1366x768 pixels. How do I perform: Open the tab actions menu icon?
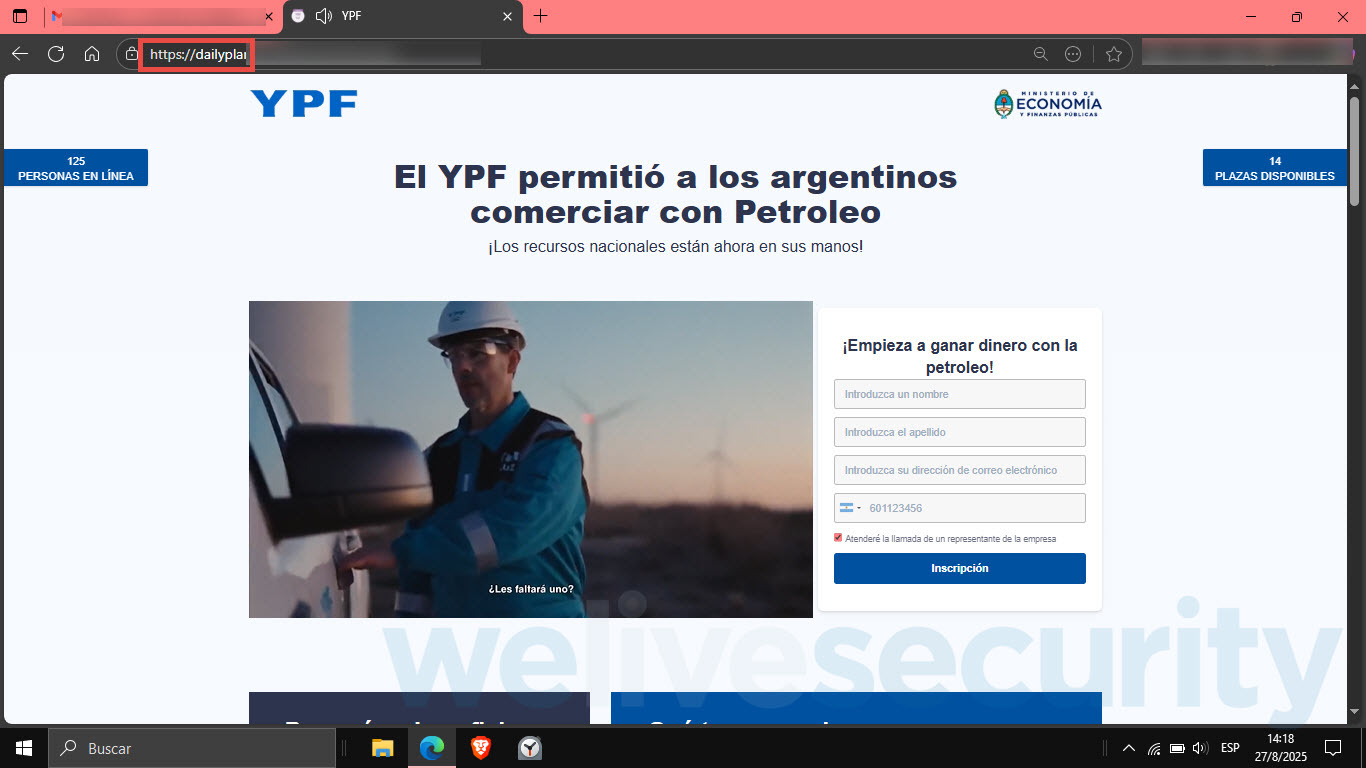click(x=20, y=17)
